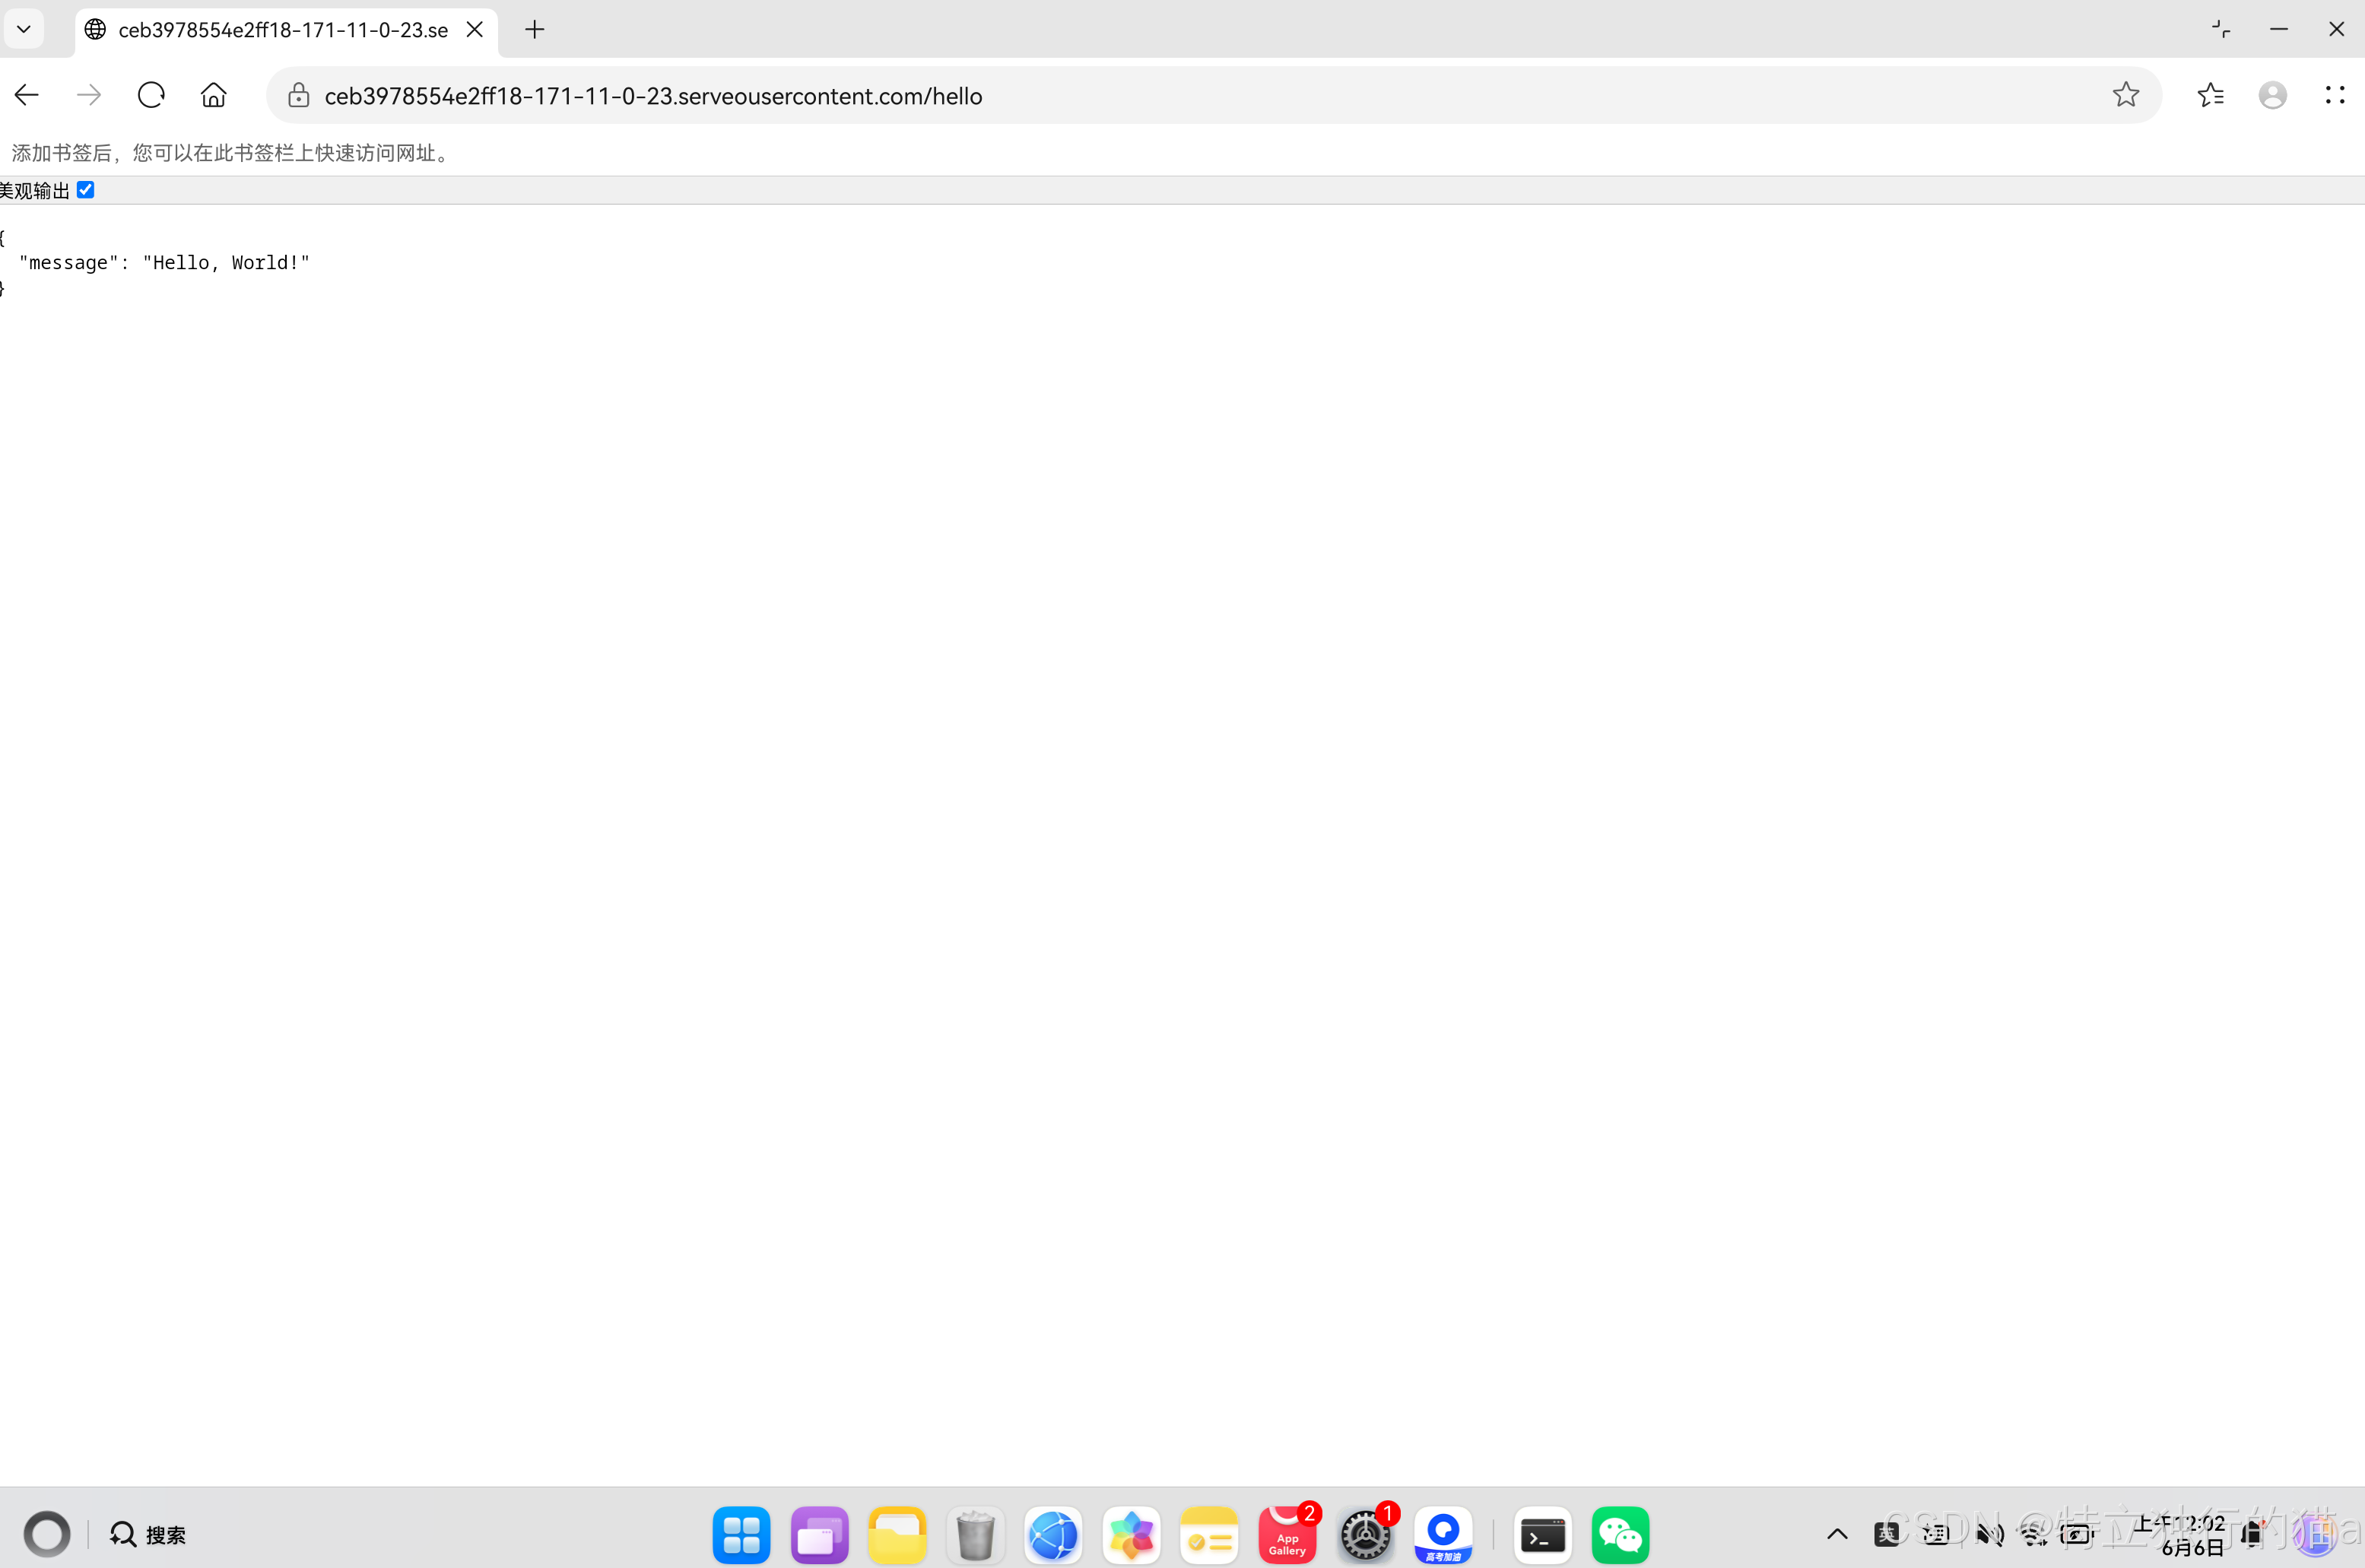This screenshot has height=1568, width=2365.
Task: Launch App Gallery from taskbar
Action: (x=1287, y=1534)
